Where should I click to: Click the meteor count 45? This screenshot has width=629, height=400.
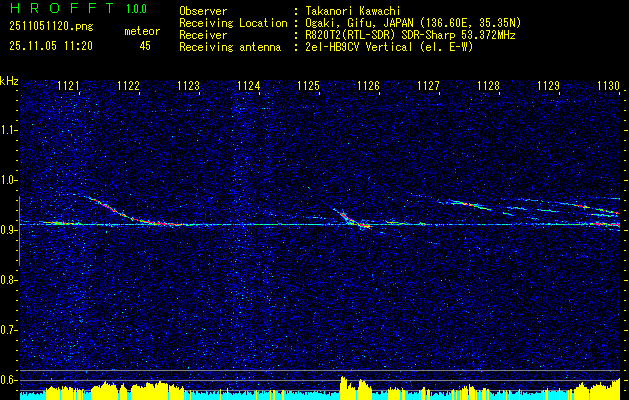145,46
